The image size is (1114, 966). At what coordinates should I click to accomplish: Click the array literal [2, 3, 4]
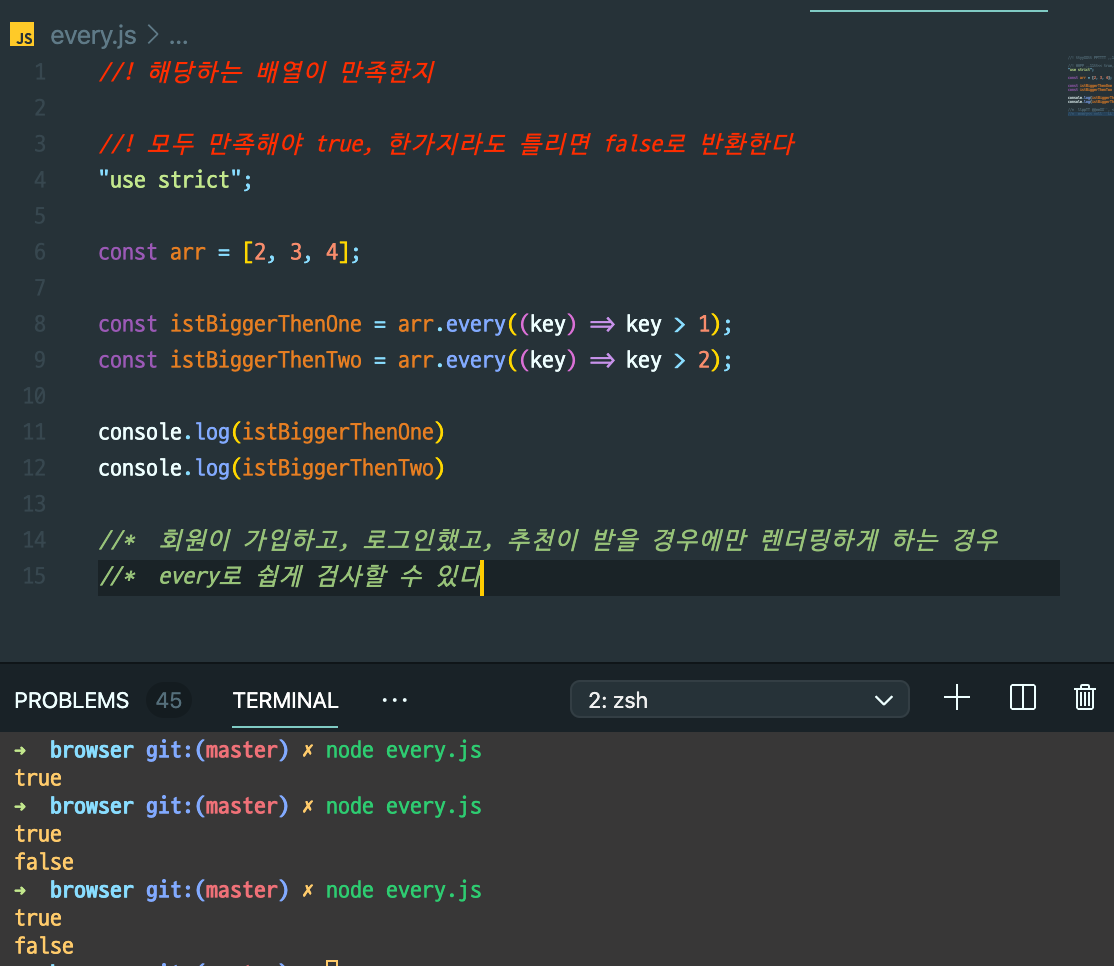pos(295,252)
